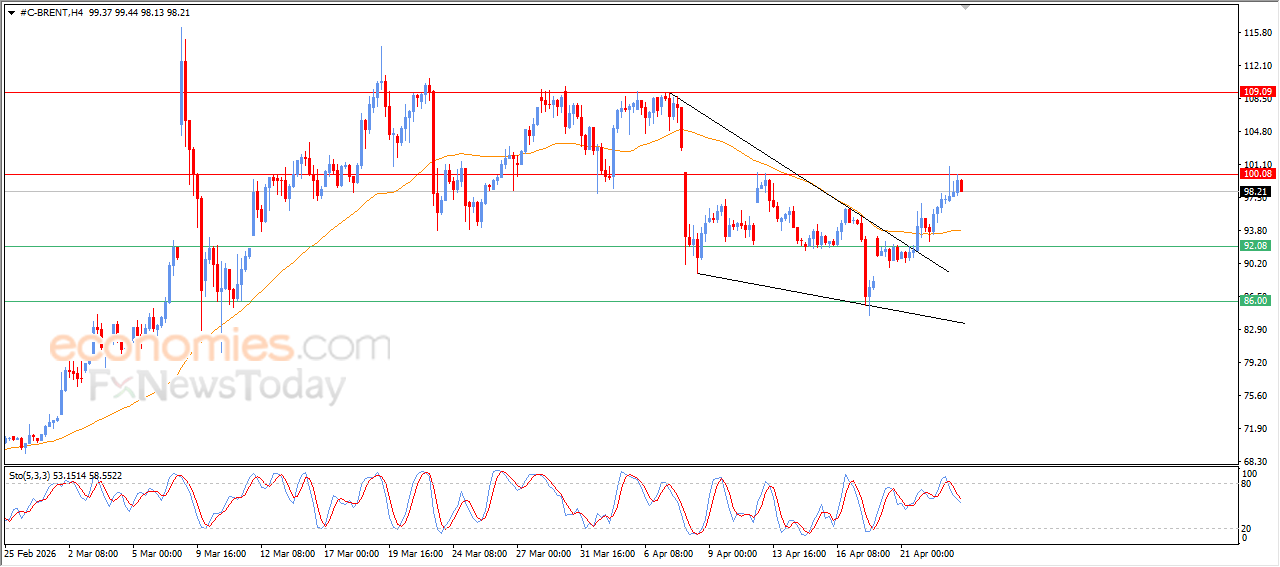The image size is (1280, 567).
Task: Click the stochastic scale value 20
Action: click(1246, 527)
